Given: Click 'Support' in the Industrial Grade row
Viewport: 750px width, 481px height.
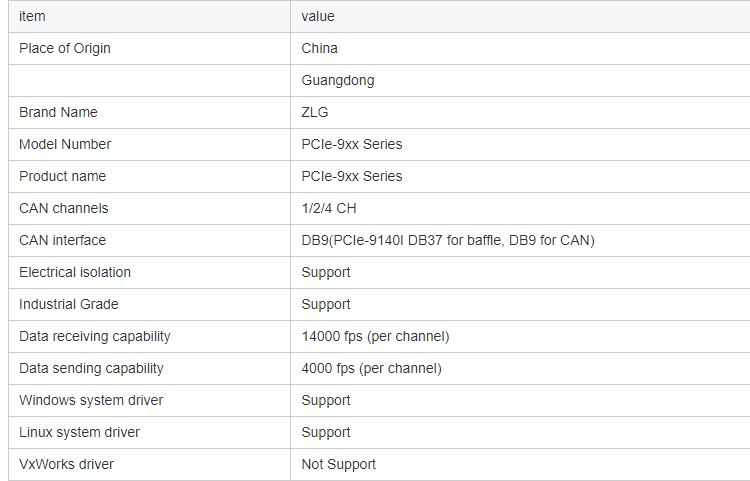Looking at the screenshot, I should click(326, 305).
